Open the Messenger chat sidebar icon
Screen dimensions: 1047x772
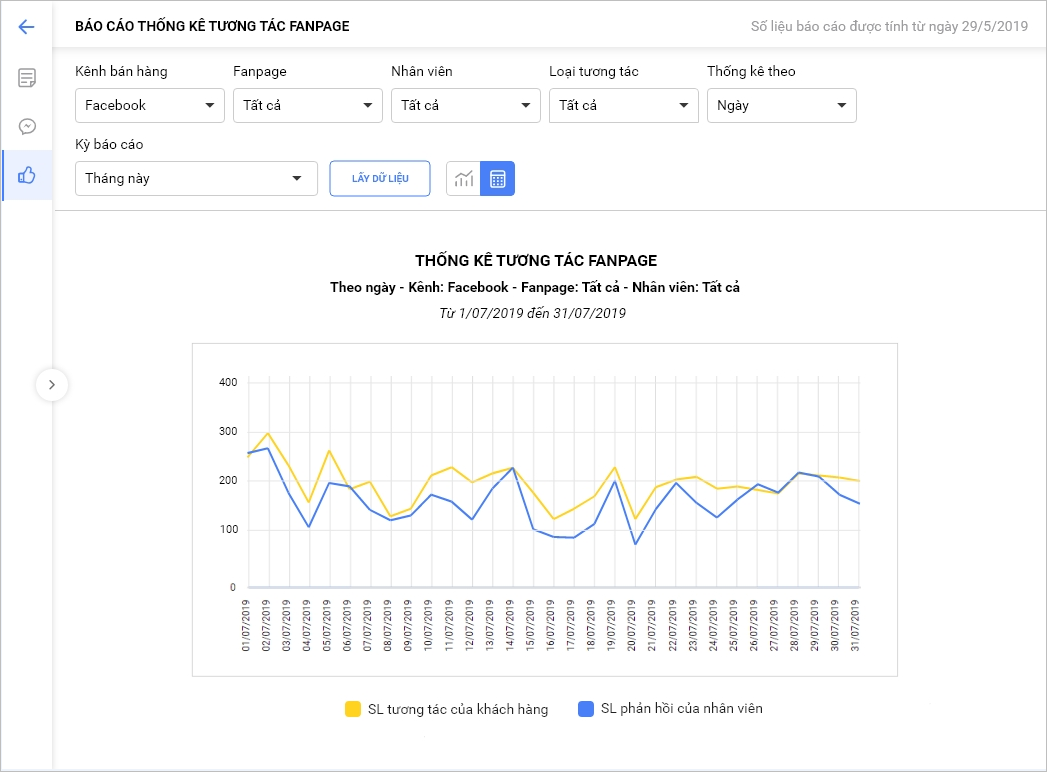pyautogui.click(x=27, y=127)
